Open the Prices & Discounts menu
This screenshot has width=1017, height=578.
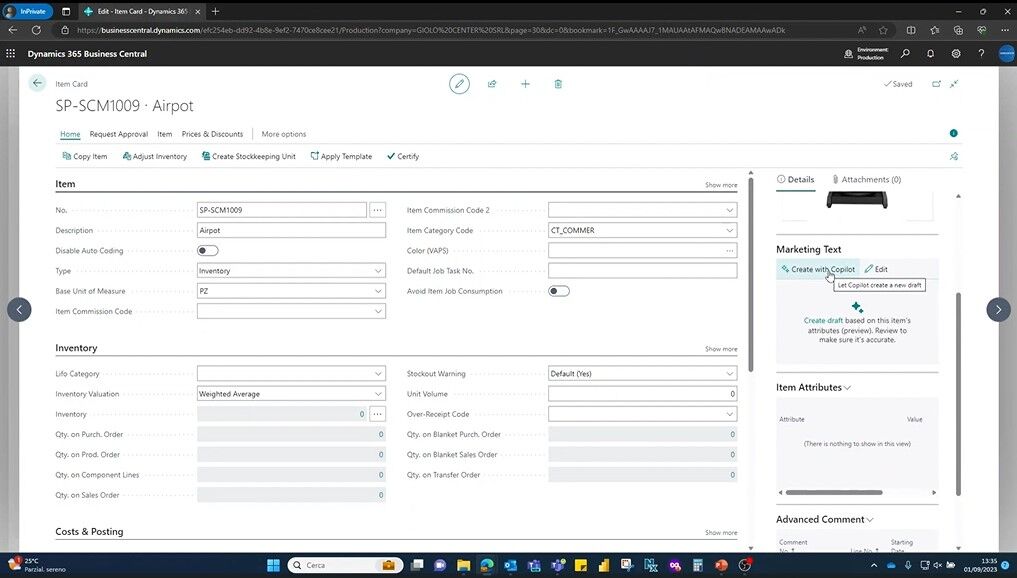[x=212, y=134]
